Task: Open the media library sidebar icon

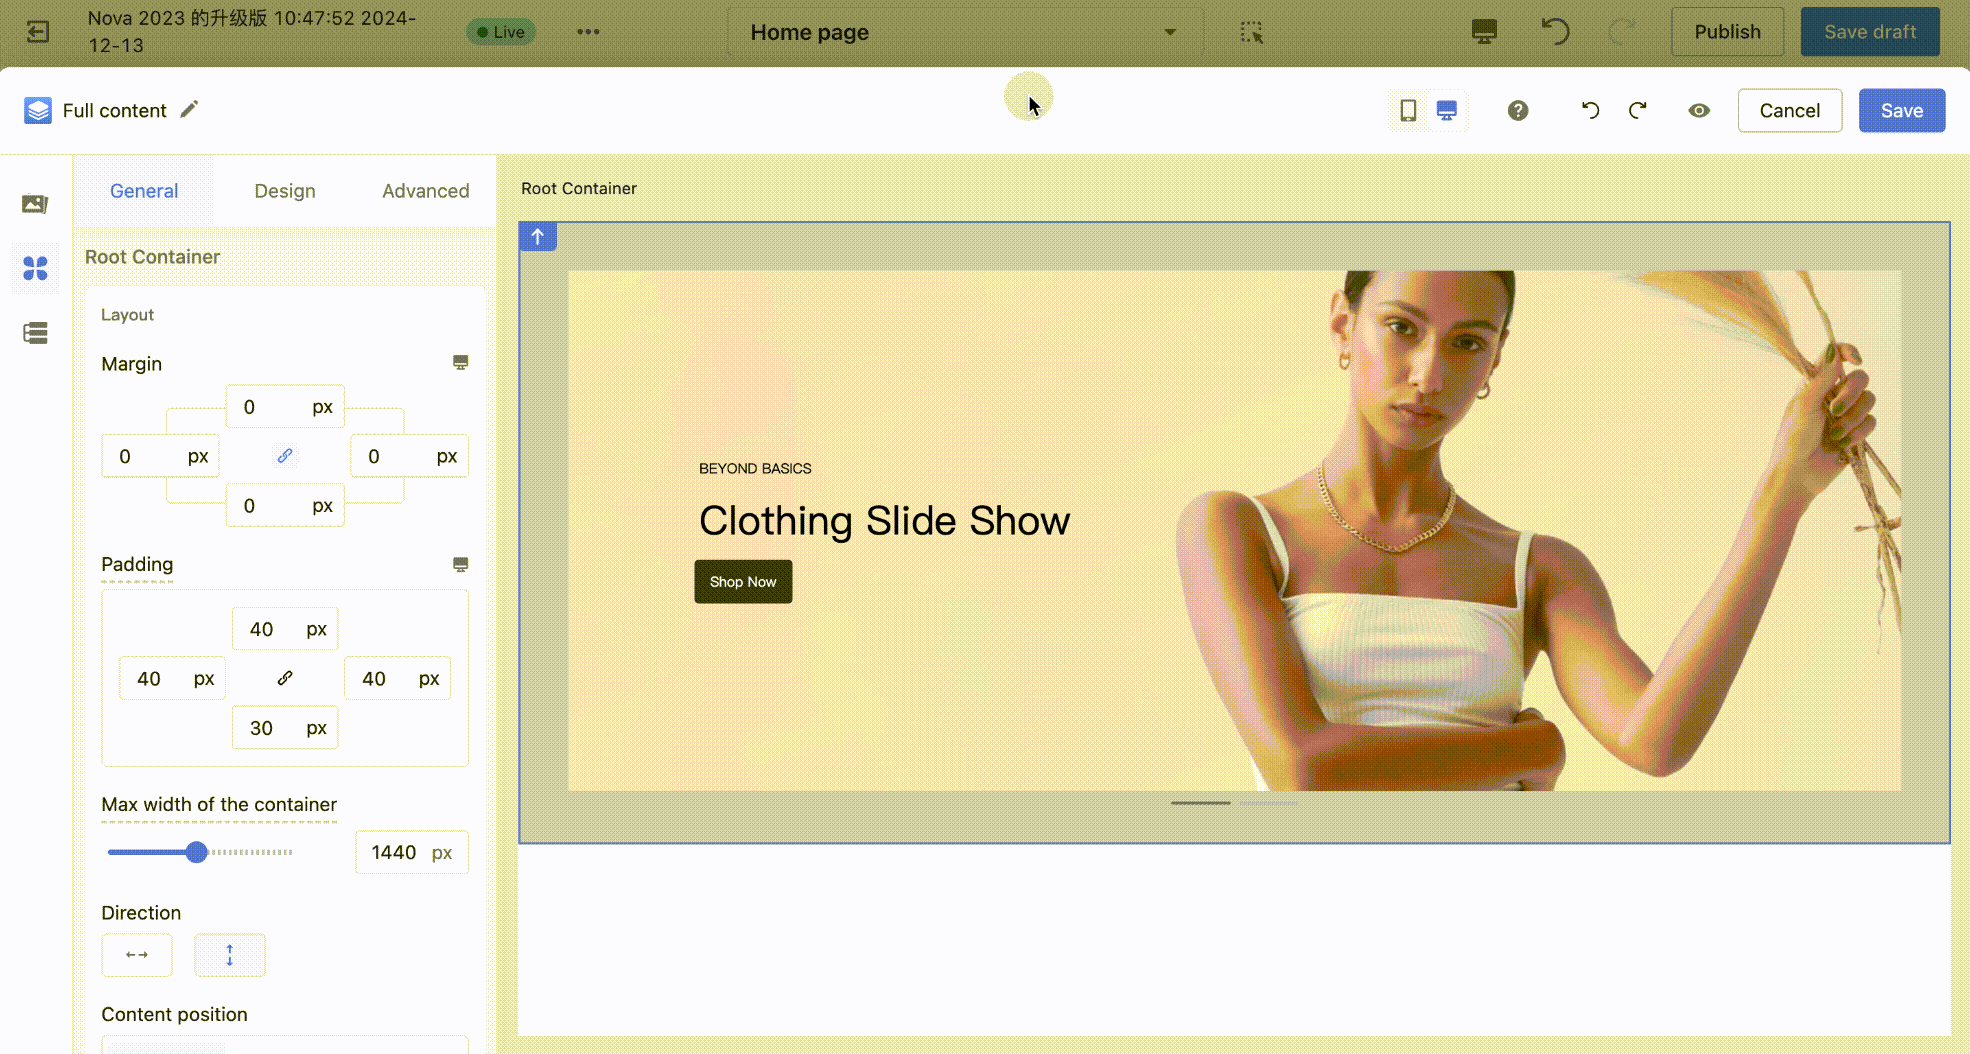Action: pos(35,204)
